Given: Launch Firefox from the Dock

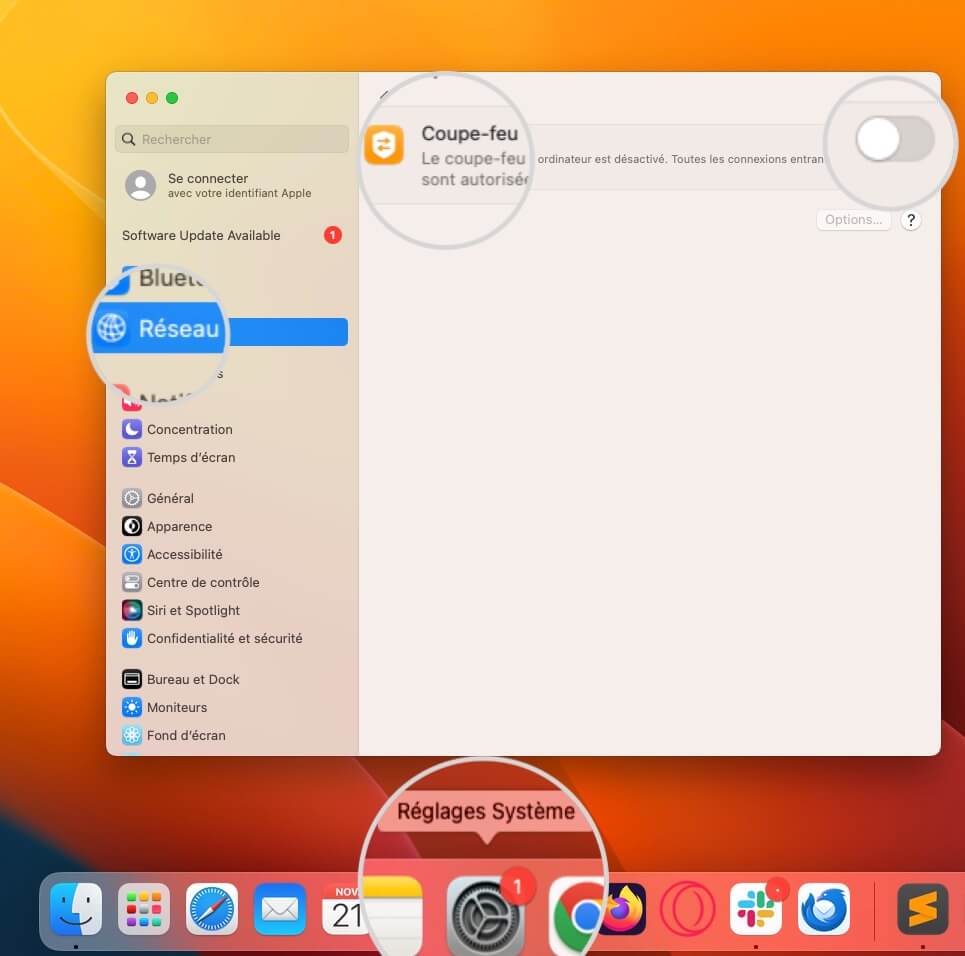Looking at the screenshot, I should coord(625,909).
